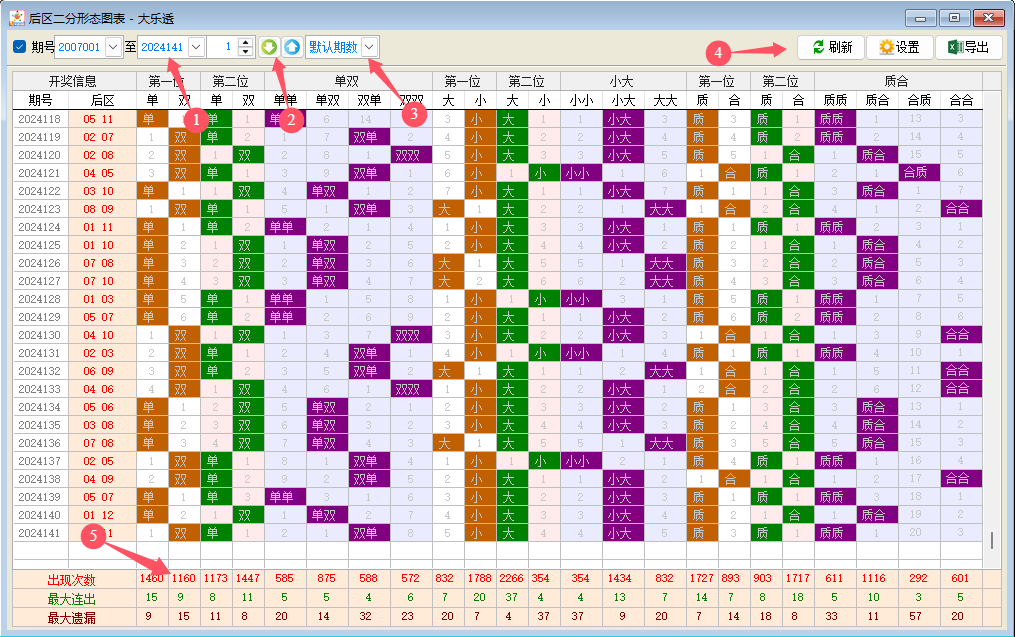Image resolution: width=1015 pixels, height=637 pixels.
Task: Click the 小小 cell in row 2024128
Action: point(581,299)
